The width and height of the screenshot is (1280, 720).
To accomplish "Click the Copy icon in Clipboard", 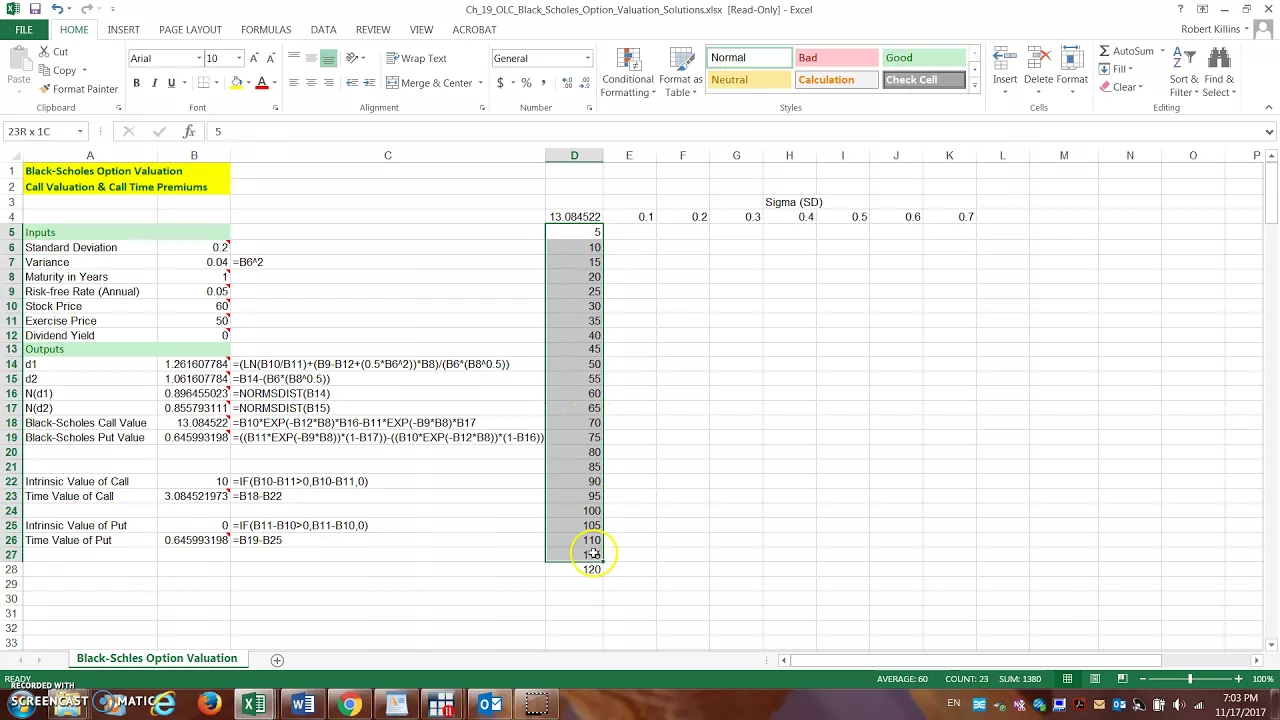I will [45, 70].
